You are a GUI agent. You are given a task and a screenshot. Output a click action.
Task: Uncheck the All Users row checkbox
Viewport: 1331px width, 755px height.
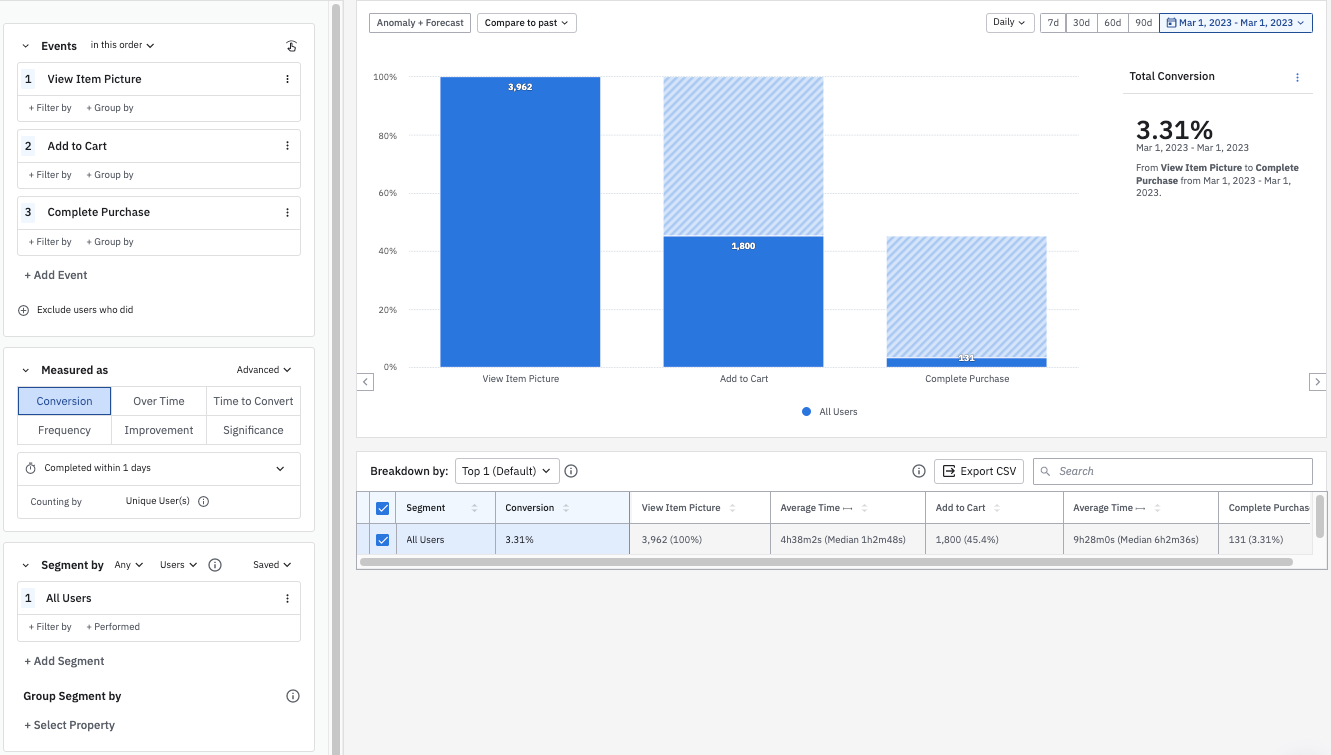point(382,540)
